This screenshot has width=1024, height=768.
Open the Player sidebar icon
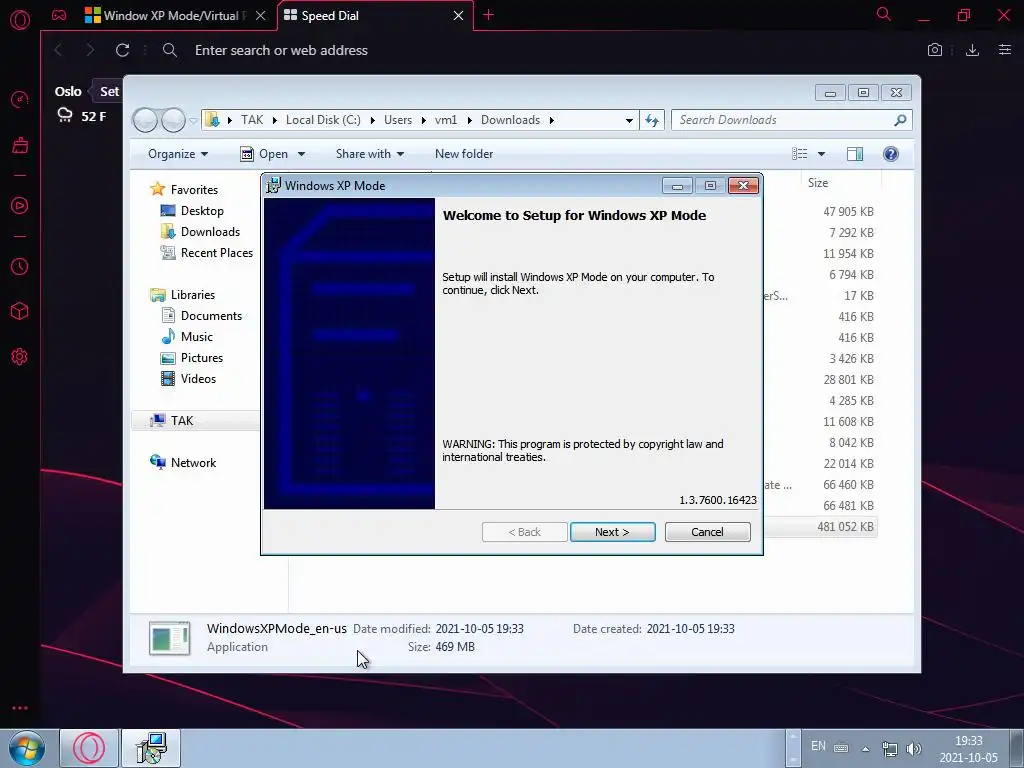click(x=20, y=206)
